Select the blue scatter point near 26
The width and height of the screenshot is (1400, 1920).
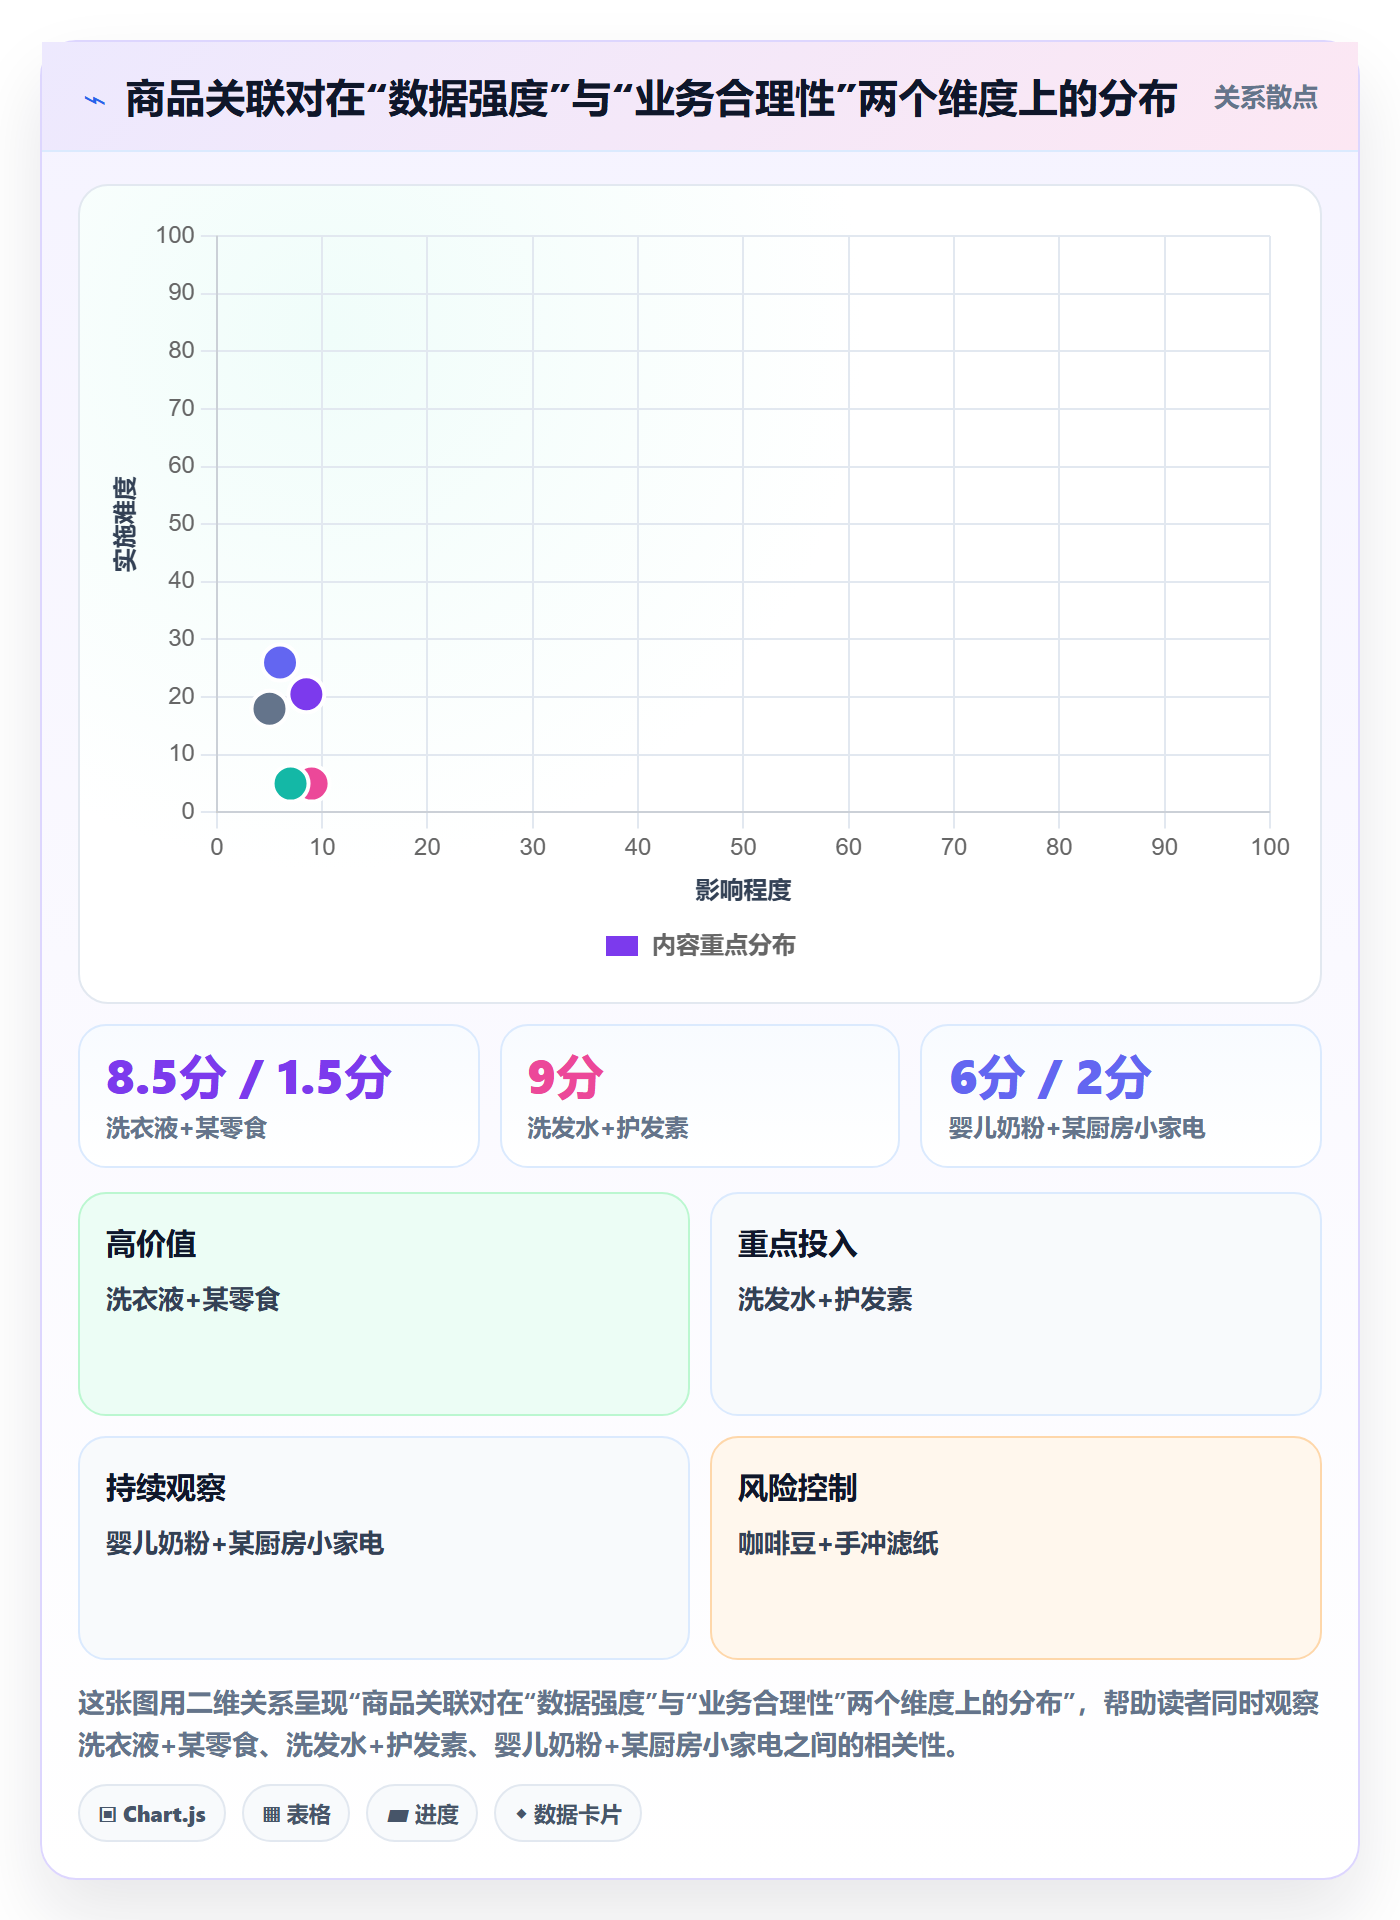coord(280,662)
